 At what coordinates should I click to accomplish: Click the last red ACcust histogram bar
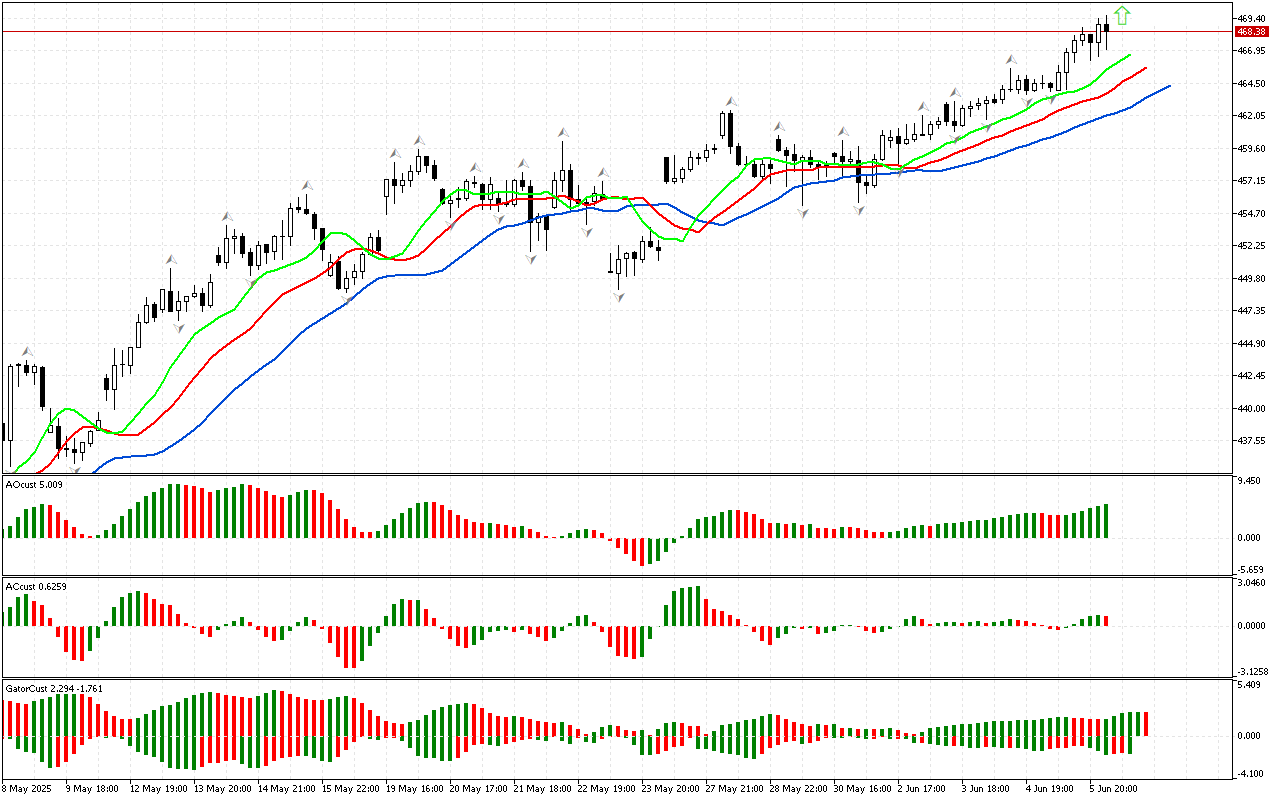[1106, 621]
